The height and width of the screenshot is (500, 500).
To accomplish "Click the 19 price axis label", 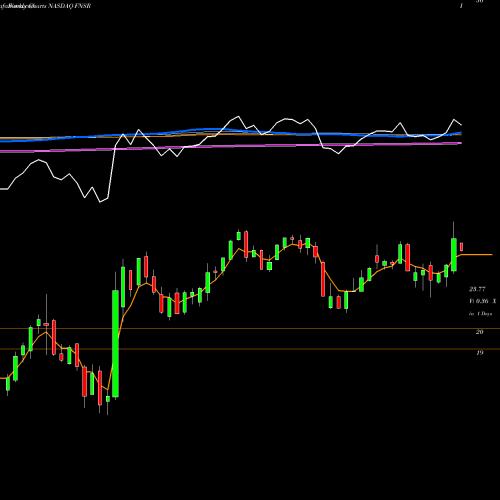I will [x=479, y=352].
